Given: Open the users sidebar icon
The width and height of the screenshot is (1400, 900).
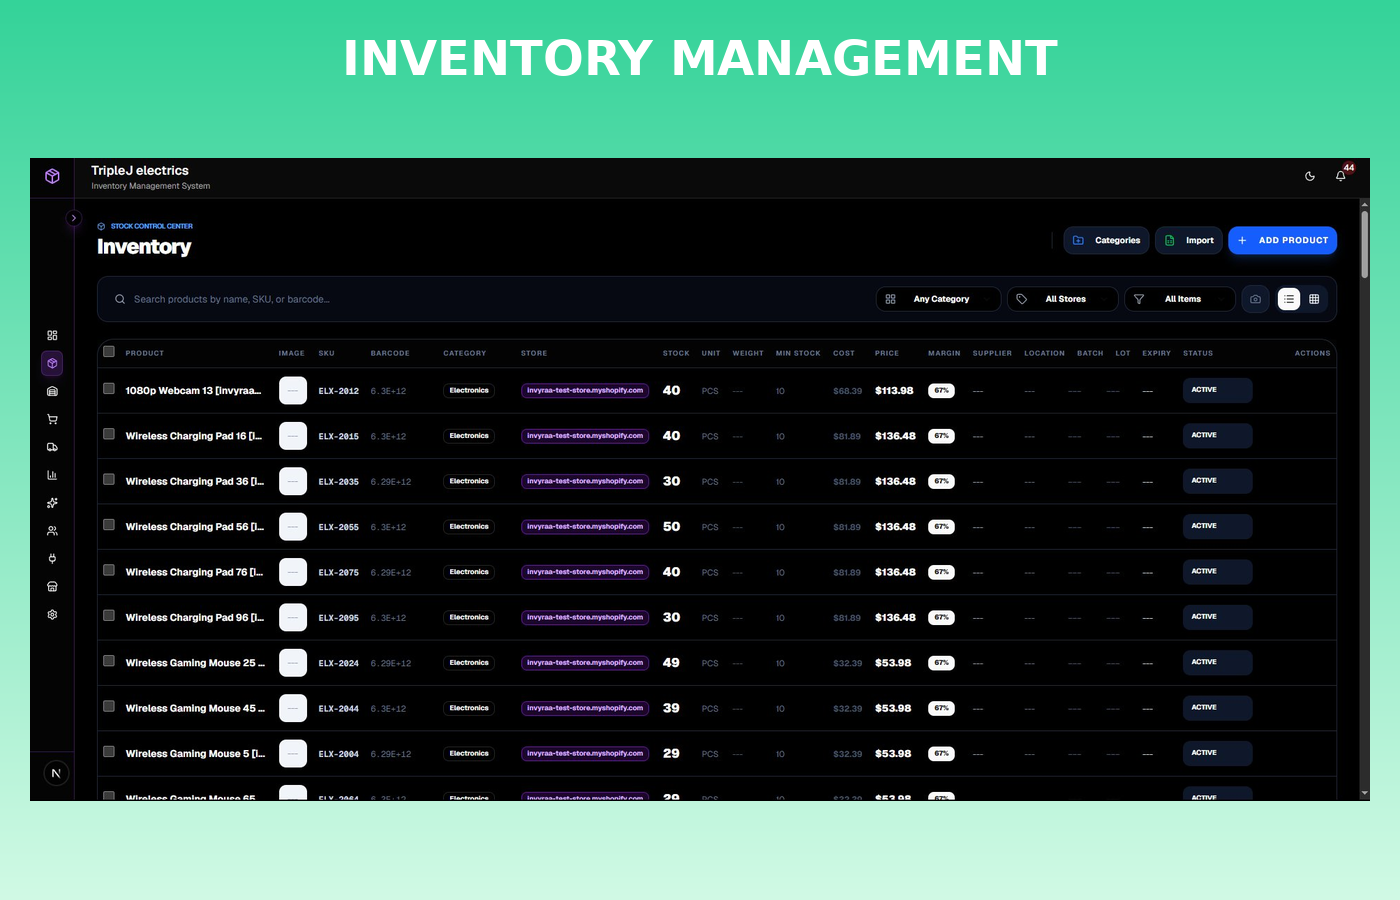Looking at the screenshot, I should point(52,531).
